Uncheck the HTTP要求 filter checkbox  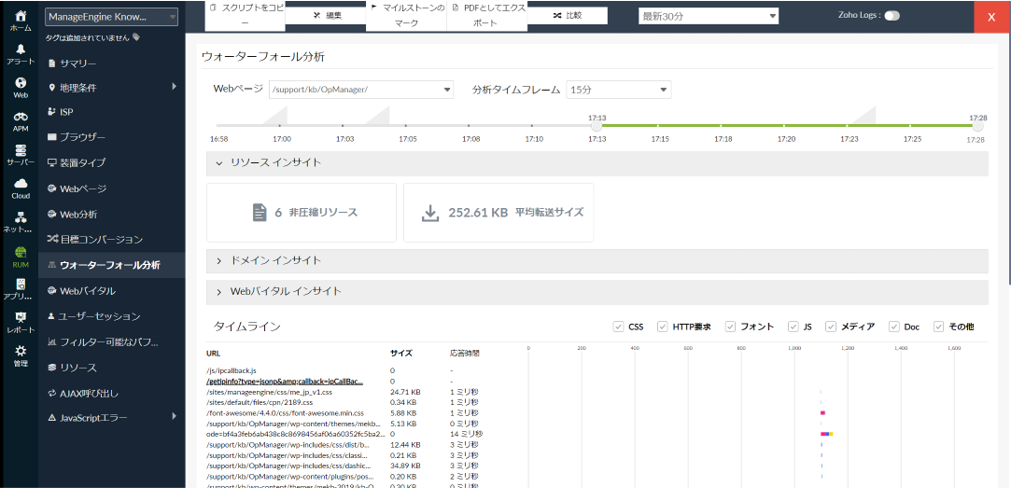(x=662, y=327)
